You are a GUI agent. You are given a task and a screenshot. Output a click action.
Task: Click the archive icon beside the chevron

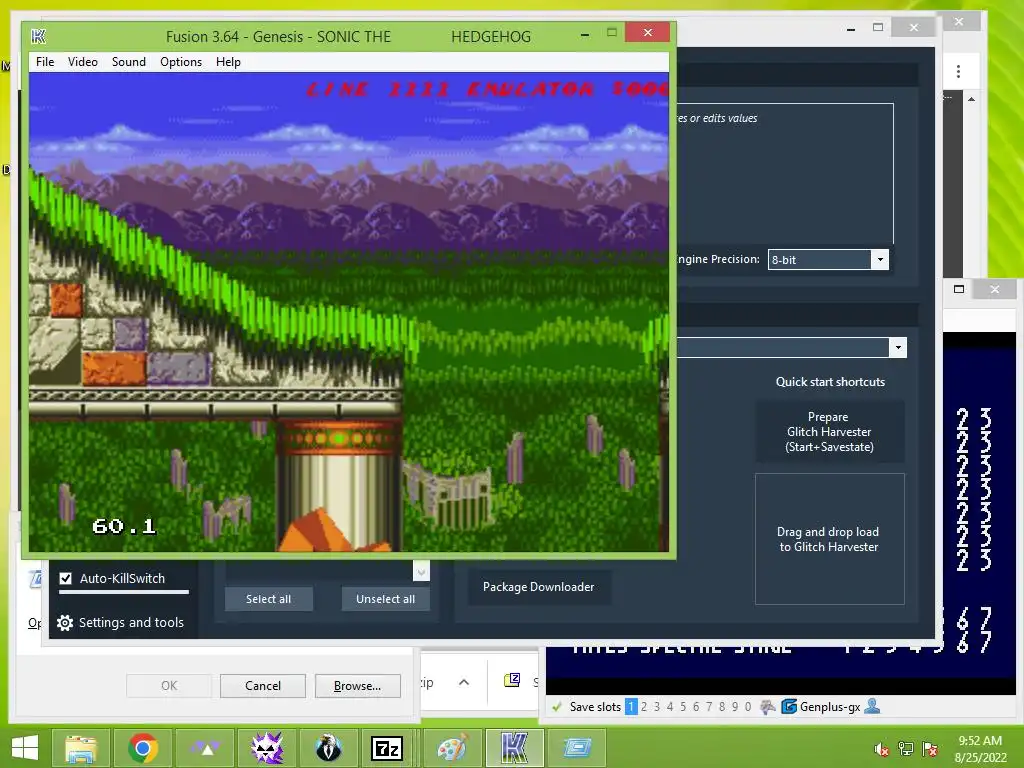(x=513, y=680)
